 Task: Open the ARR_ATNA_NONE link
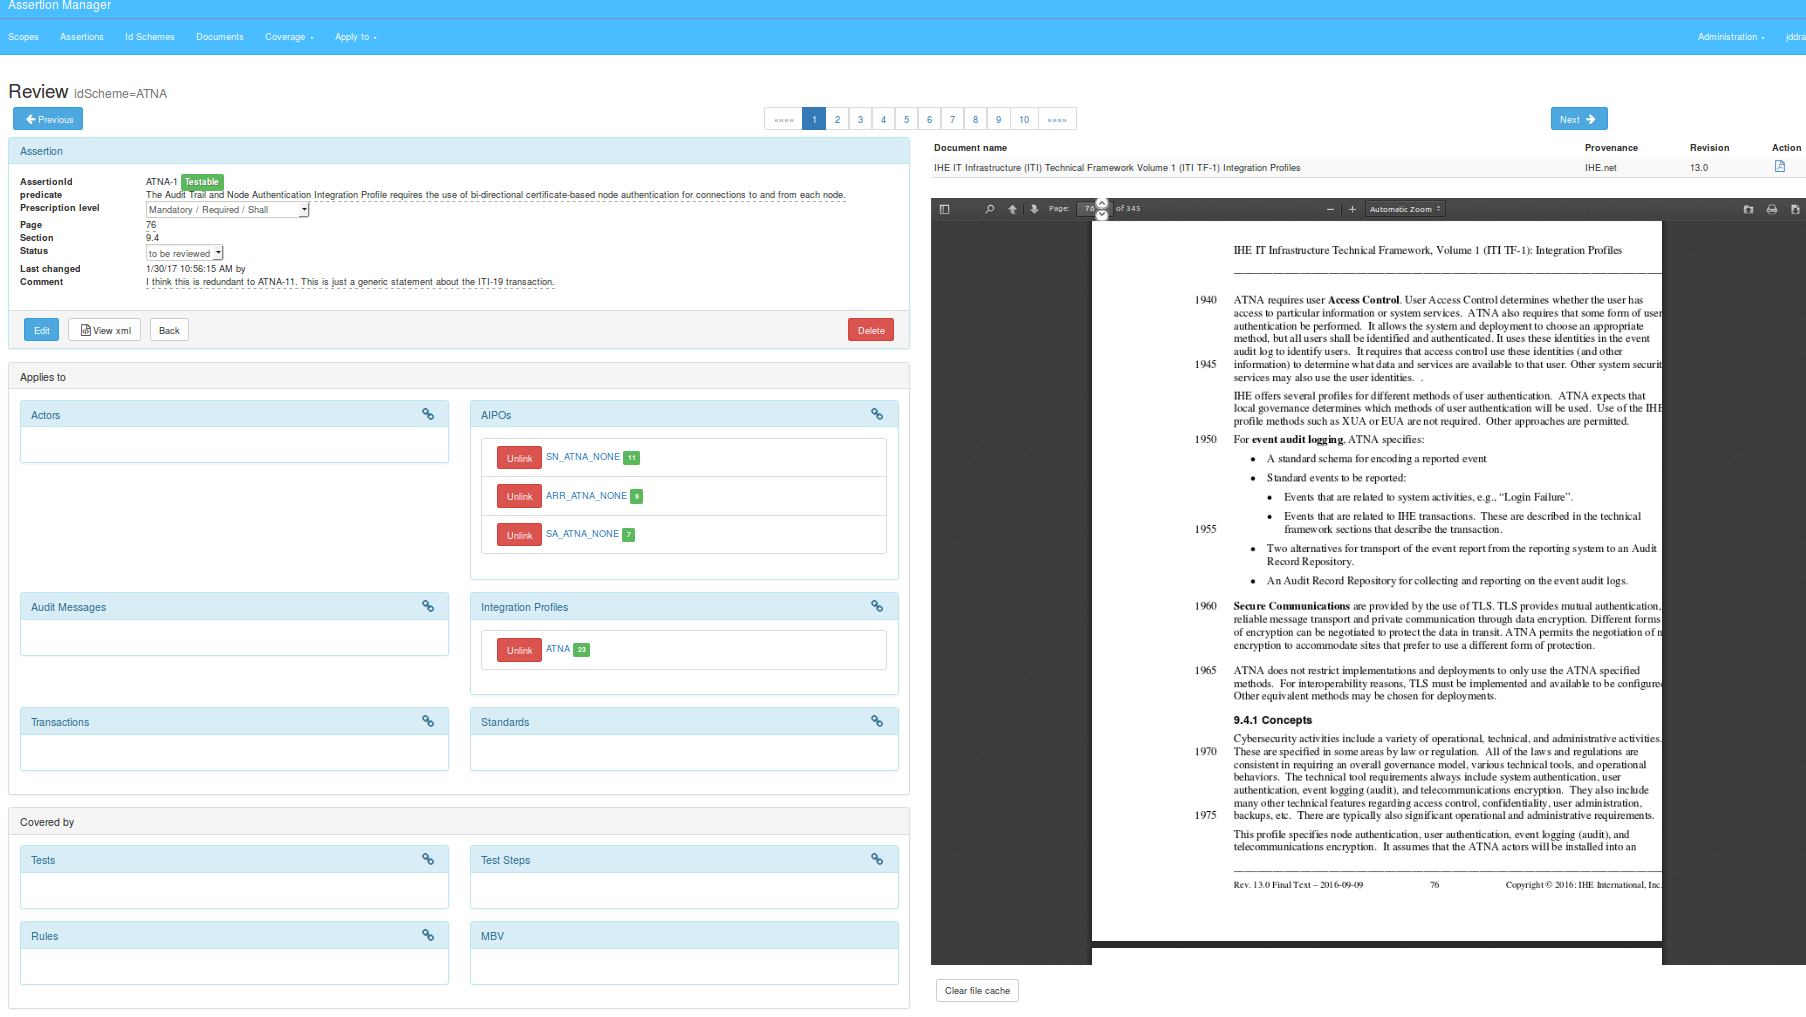pyautogui.click(x=585, y=496)
